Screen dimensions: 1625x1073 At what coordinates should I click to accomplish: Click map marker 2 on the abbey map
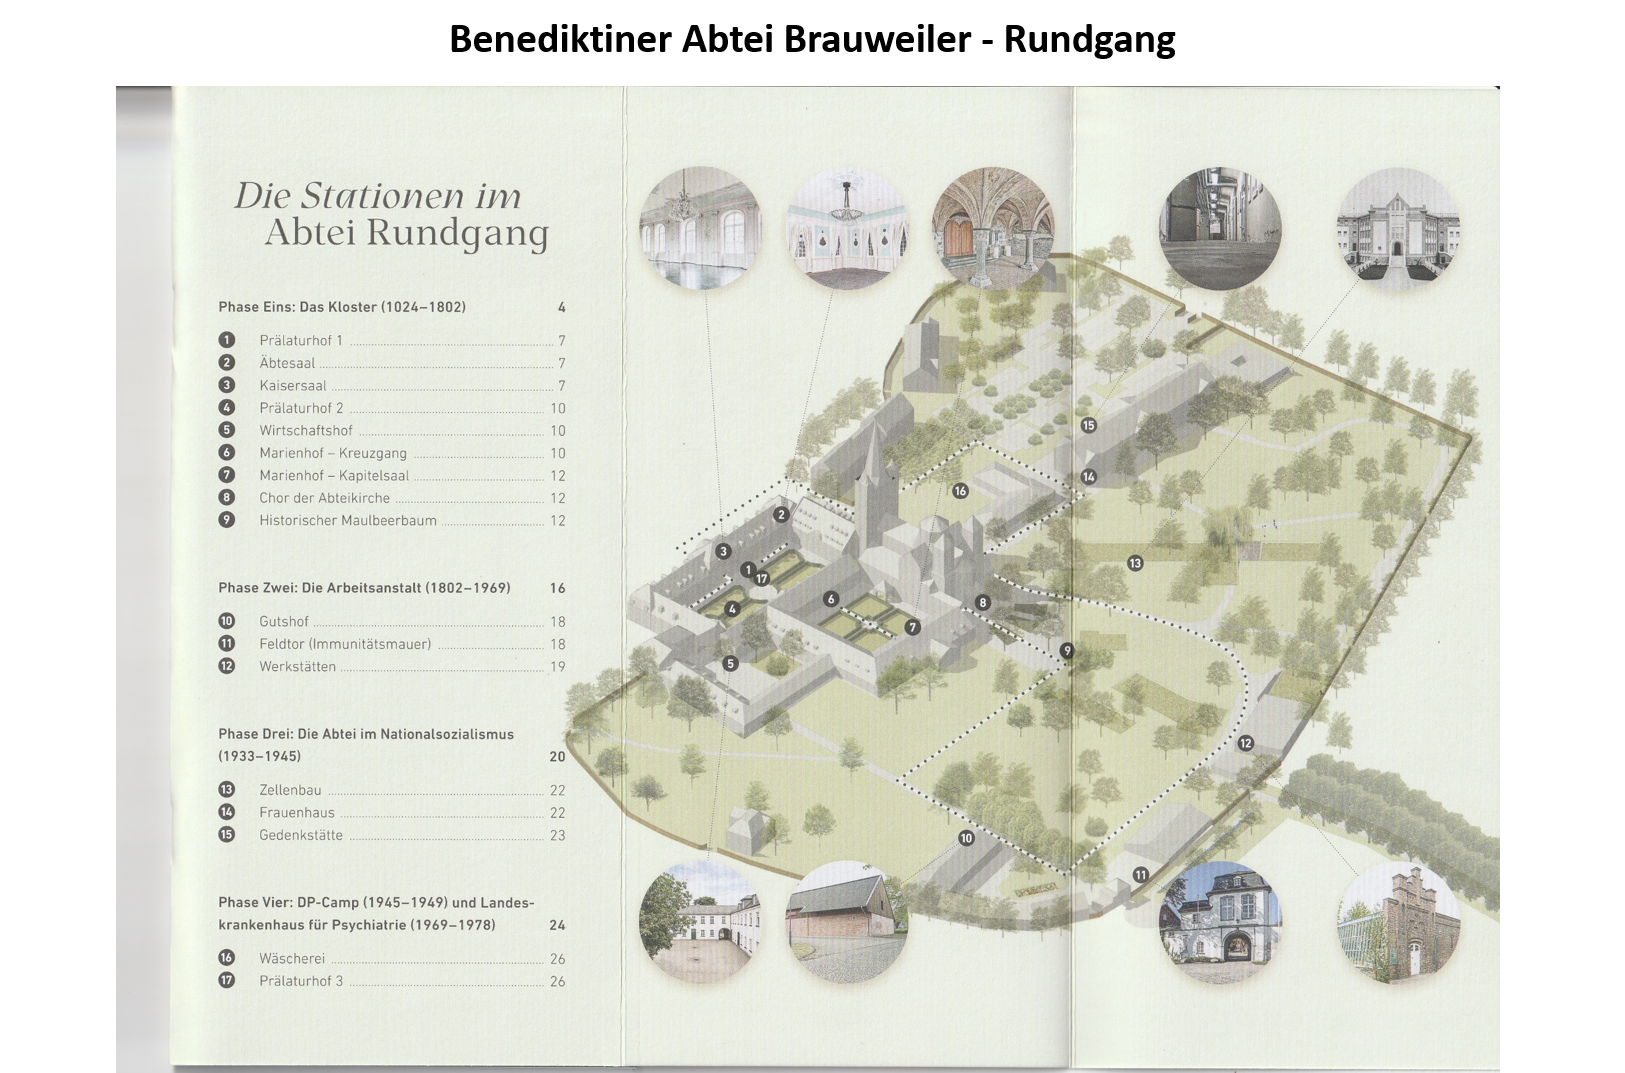782,515
